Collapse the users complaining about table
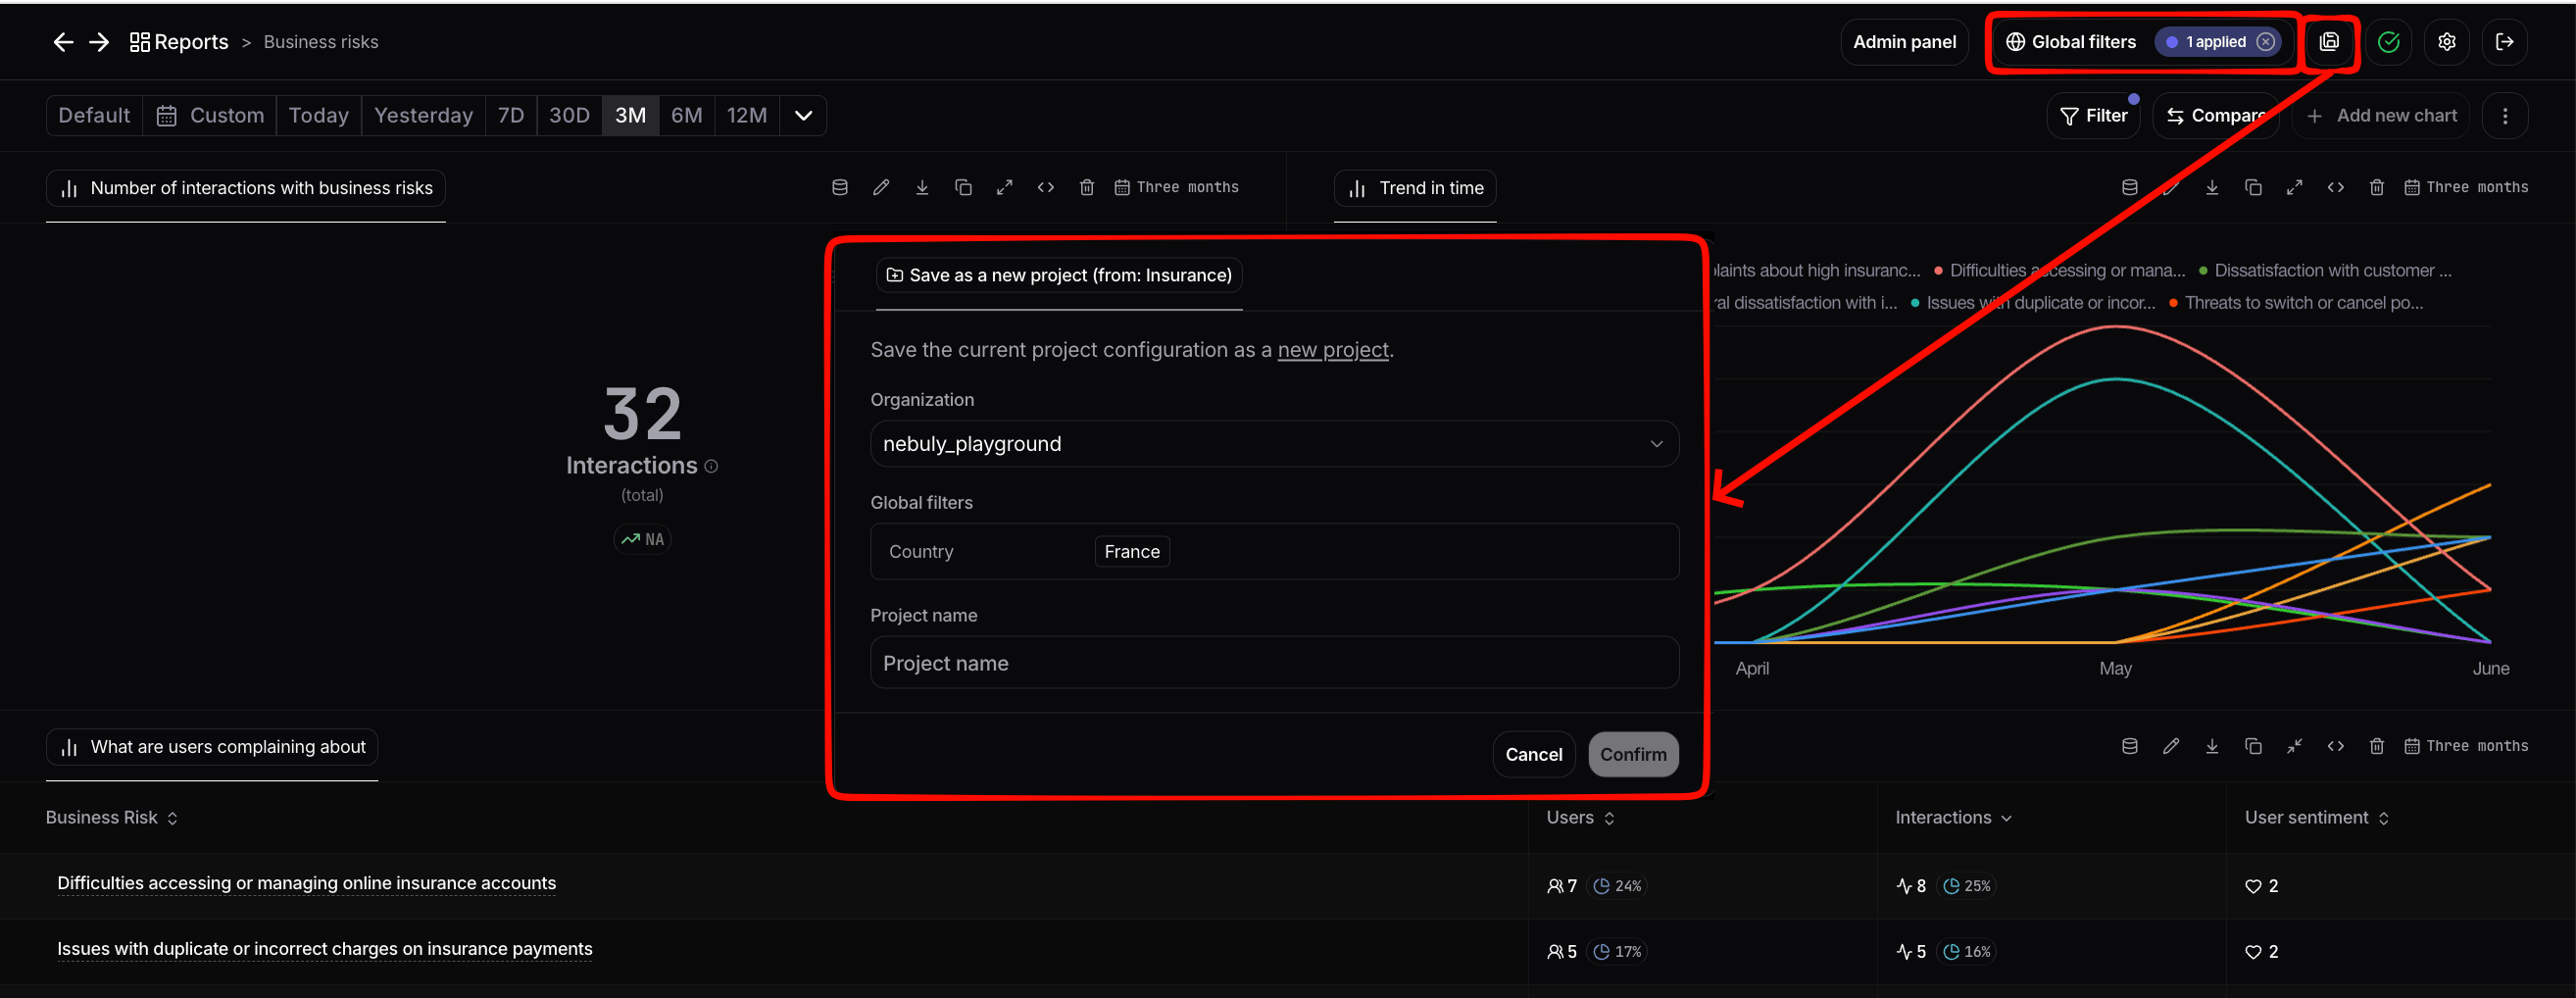Screen dimensions: 2576x998 point(2294,746)
